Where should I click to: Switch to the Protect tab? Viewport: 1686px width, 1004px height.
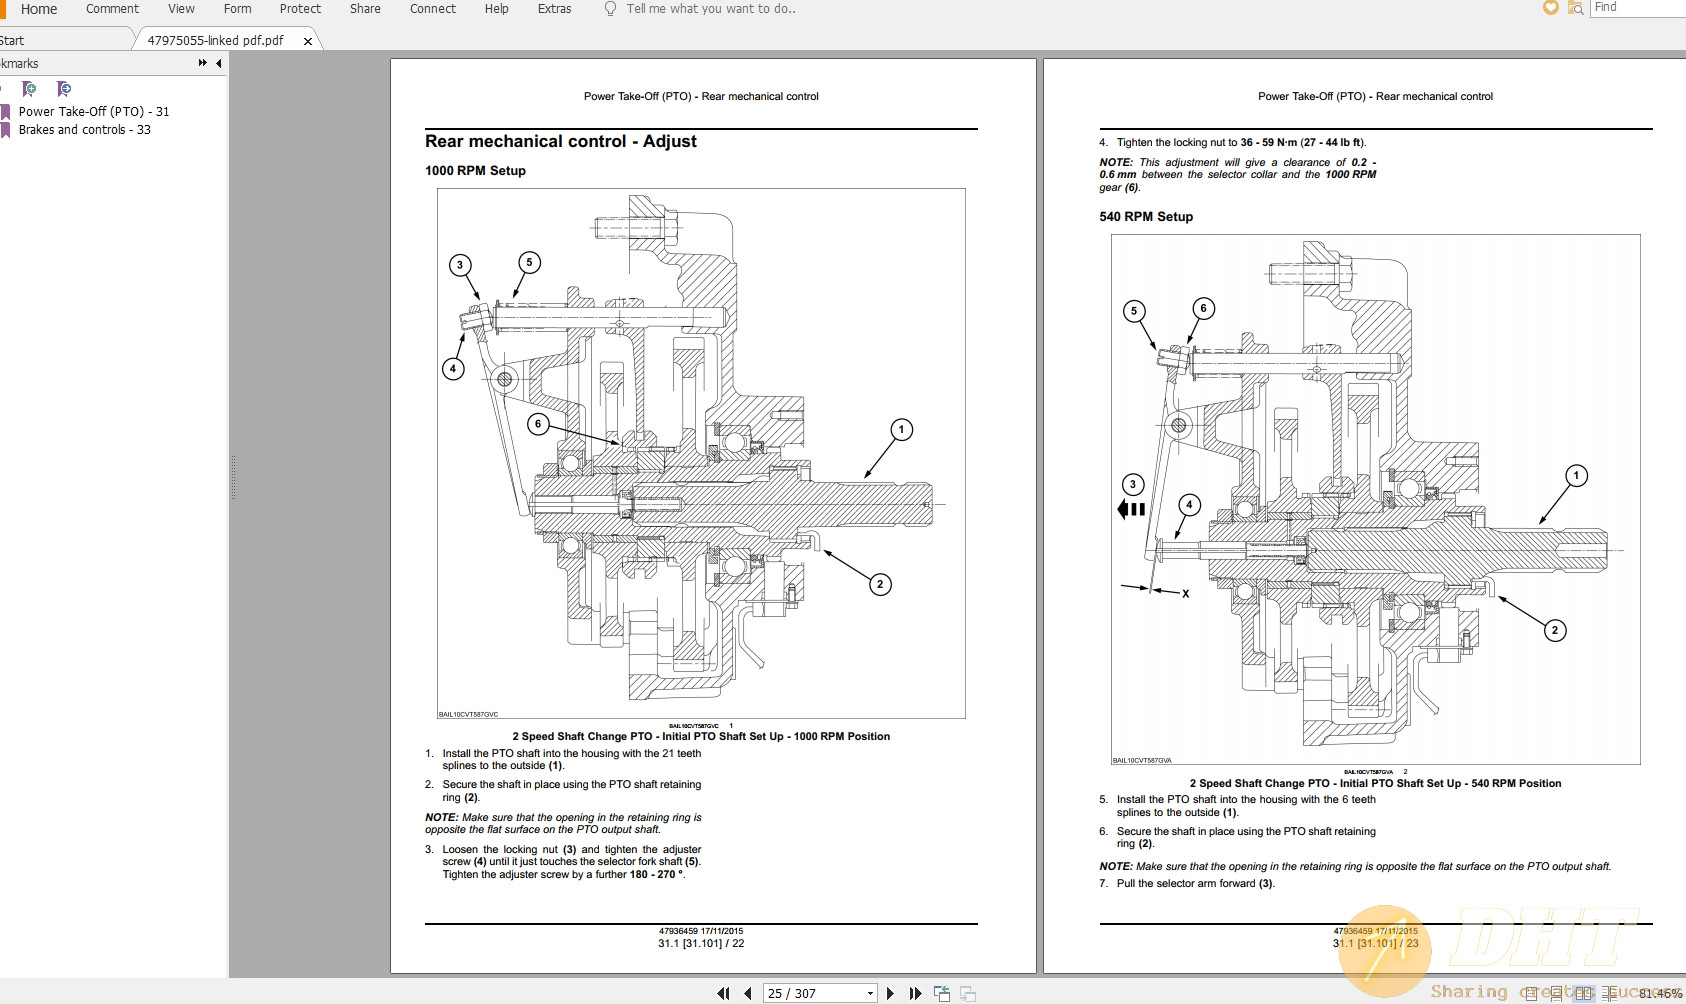point(300,8)
